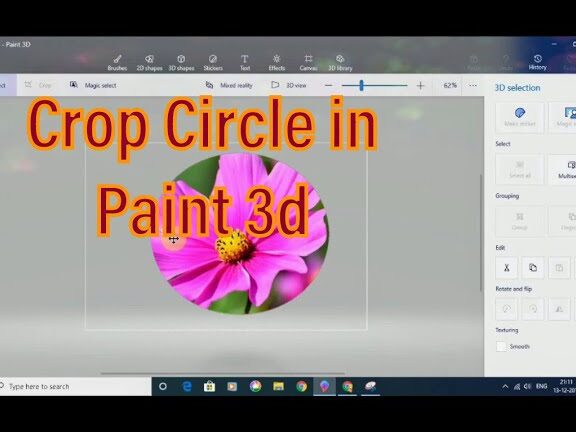Screen dimensions: 576x432
Task: Open the more options ellipsis menu
Action: point(473,85)
